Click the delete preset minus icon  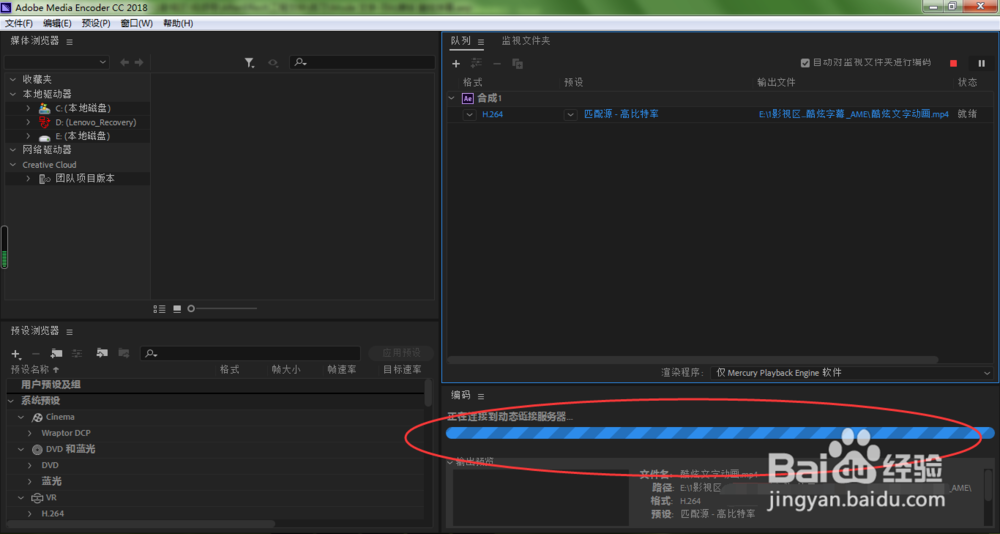[36, 353]
